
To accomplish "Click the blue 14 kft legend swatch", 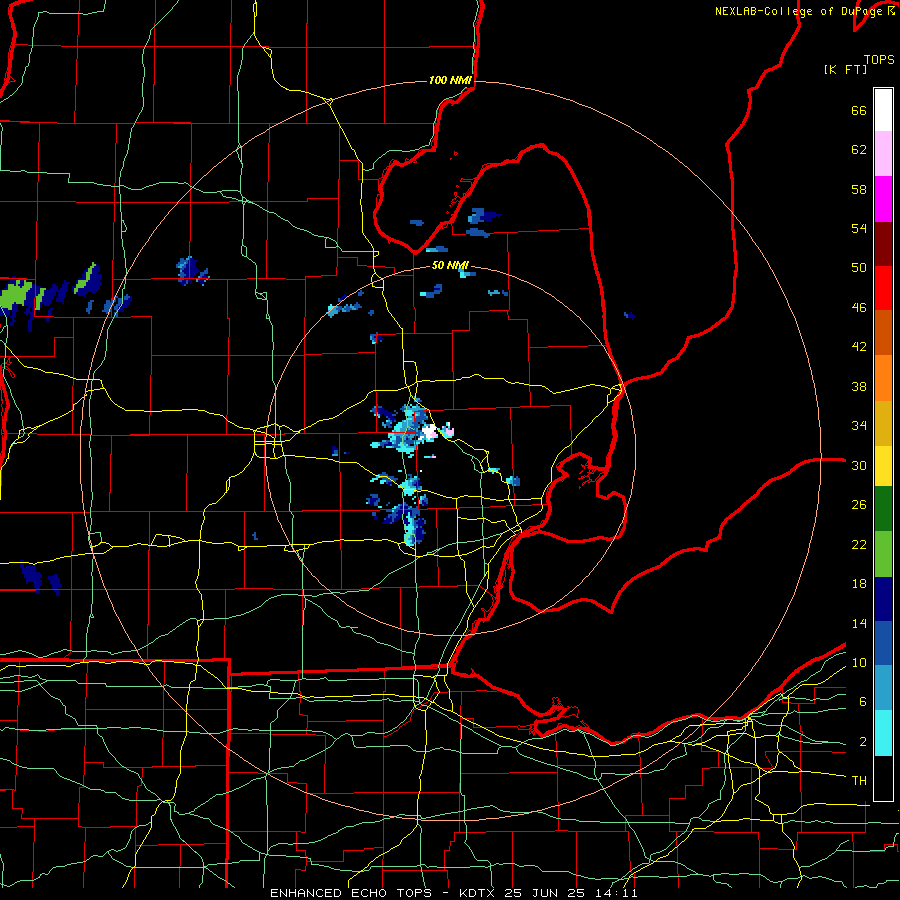I will [x=883, y=643].
